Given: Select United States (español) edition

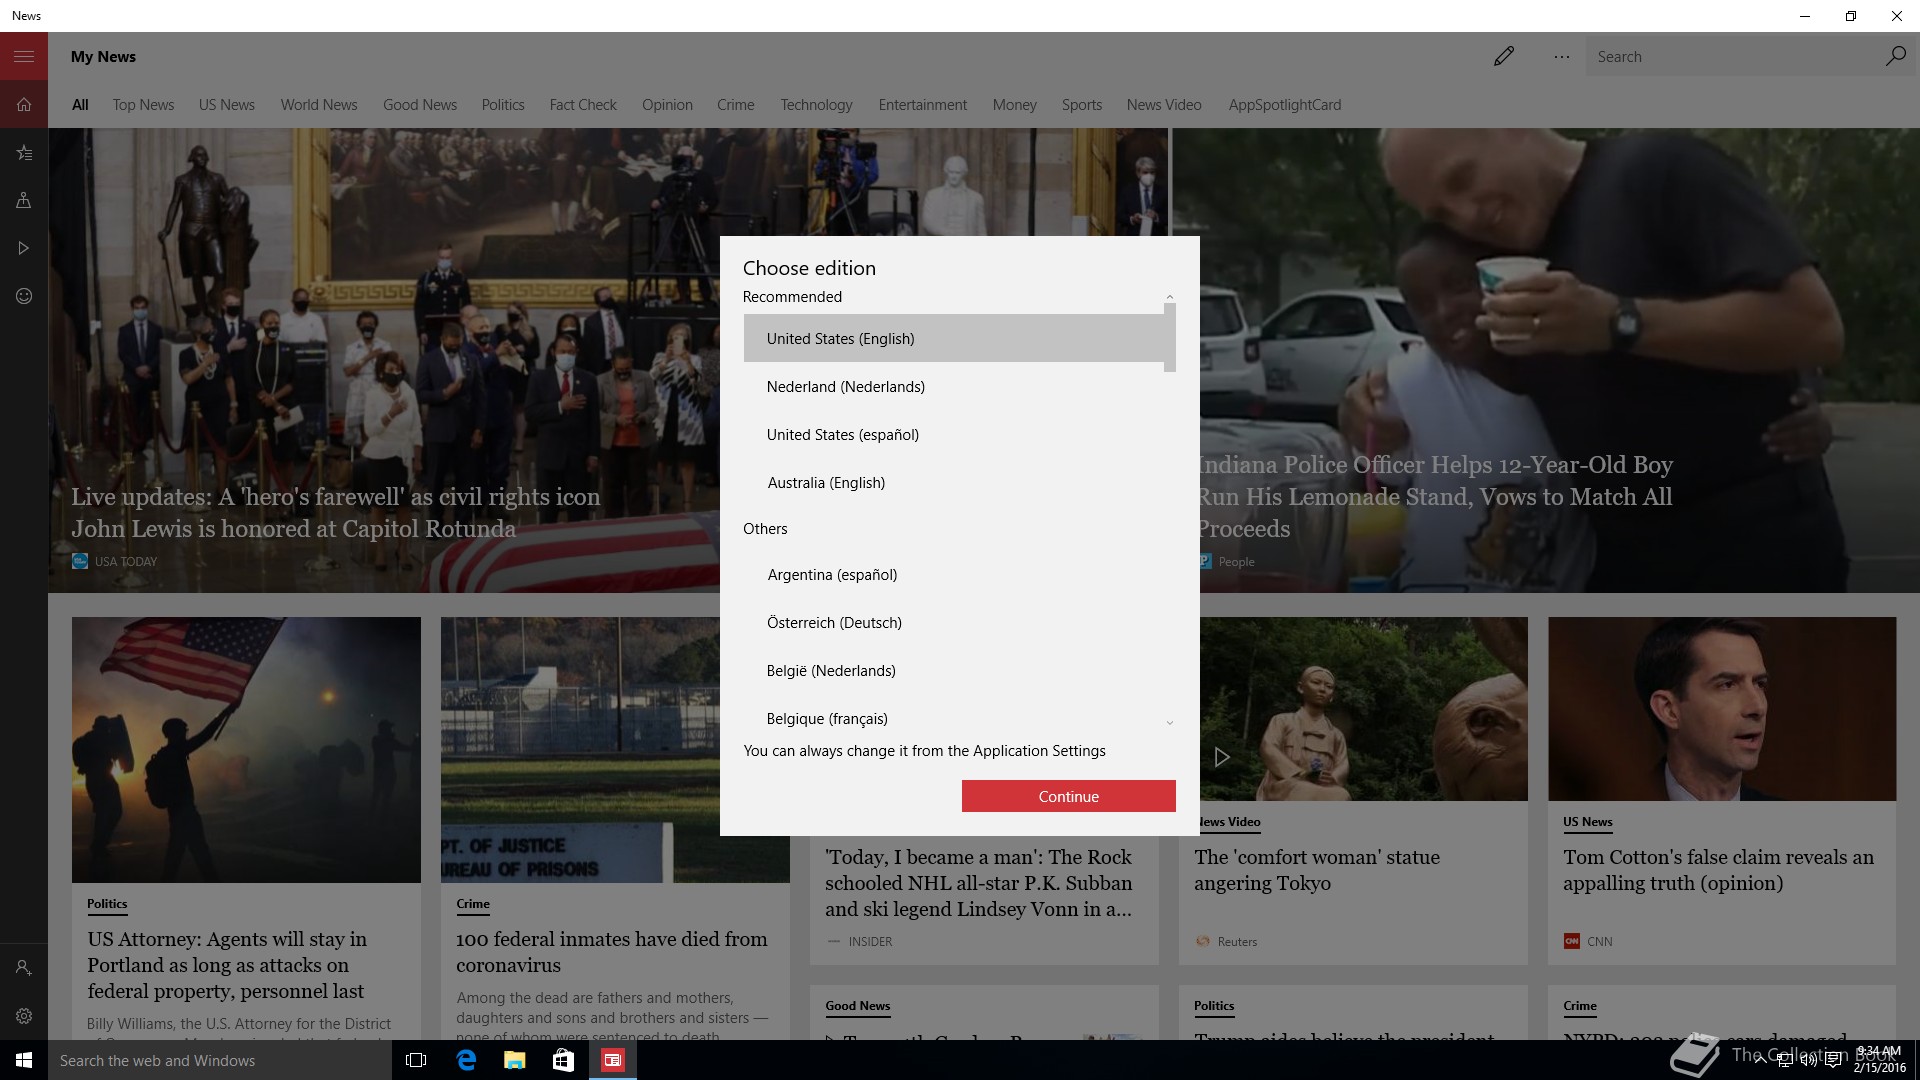Looking at the screenshot, I should [x=953, y=434].
